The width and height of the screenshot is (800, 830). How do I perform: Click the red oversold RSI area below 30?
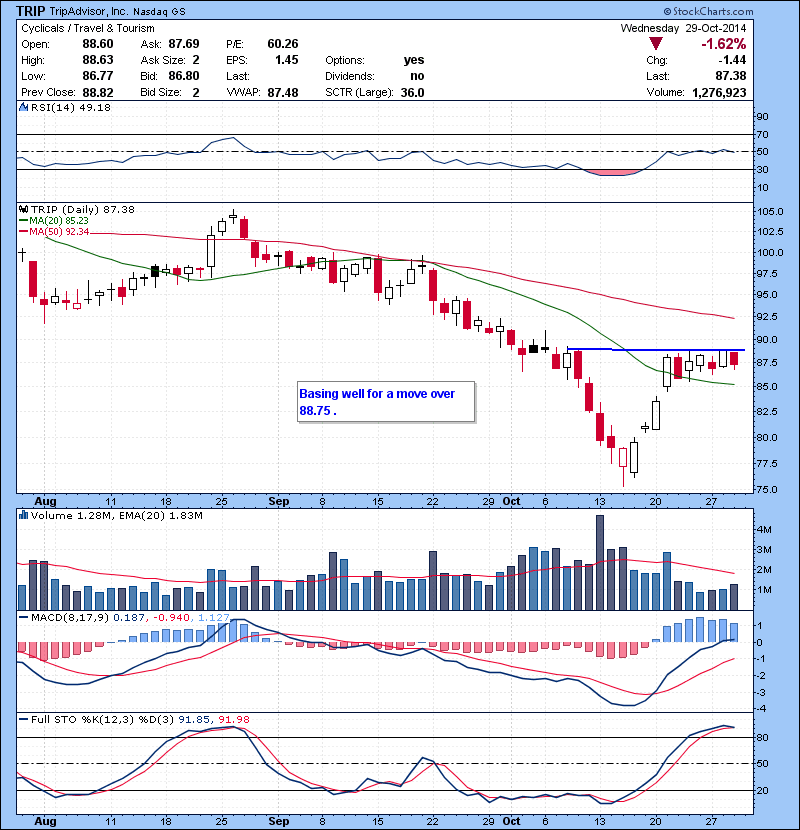click(614, 172)
